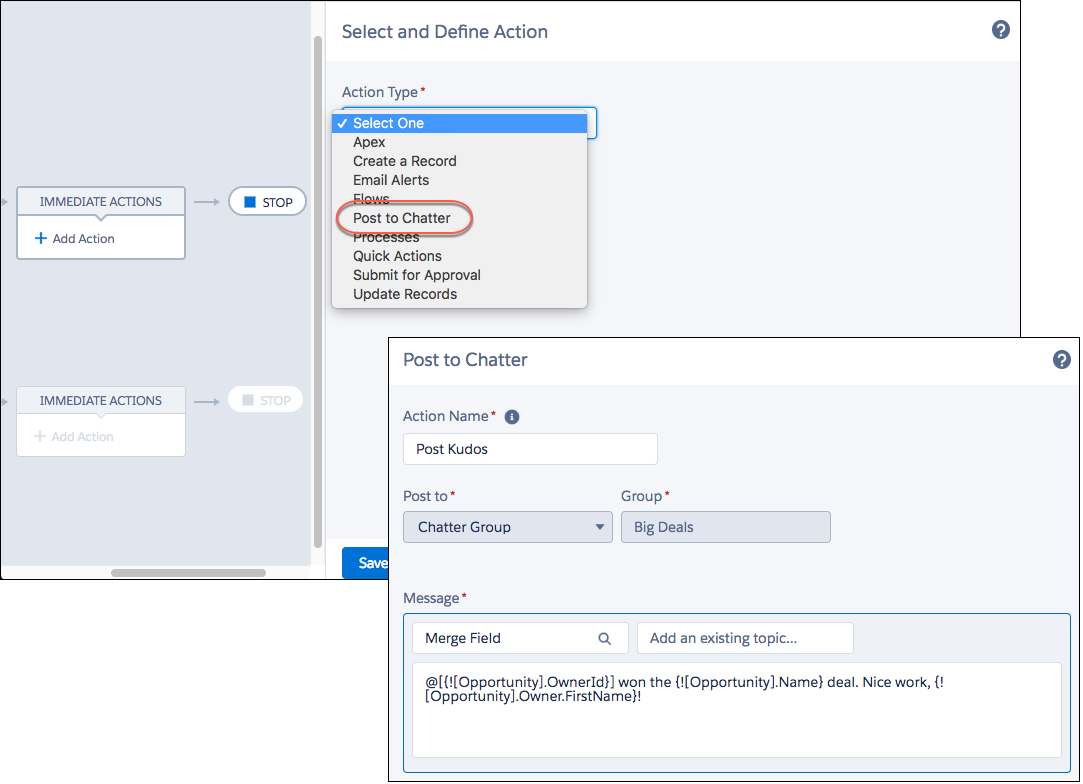Select Flows action type

[459, 199]
